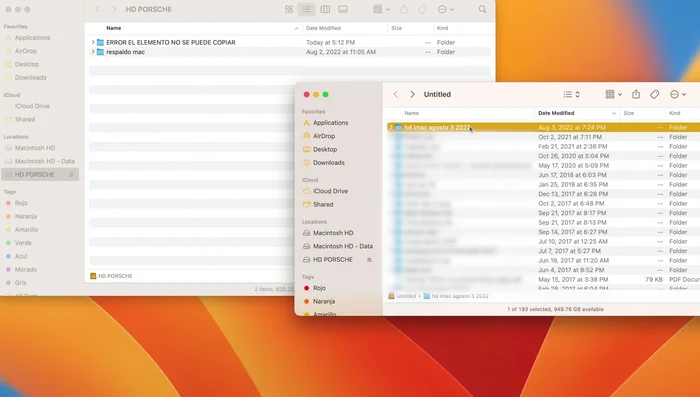
Task: Sort by Name in Untitled window
Action: coord(411,113)
